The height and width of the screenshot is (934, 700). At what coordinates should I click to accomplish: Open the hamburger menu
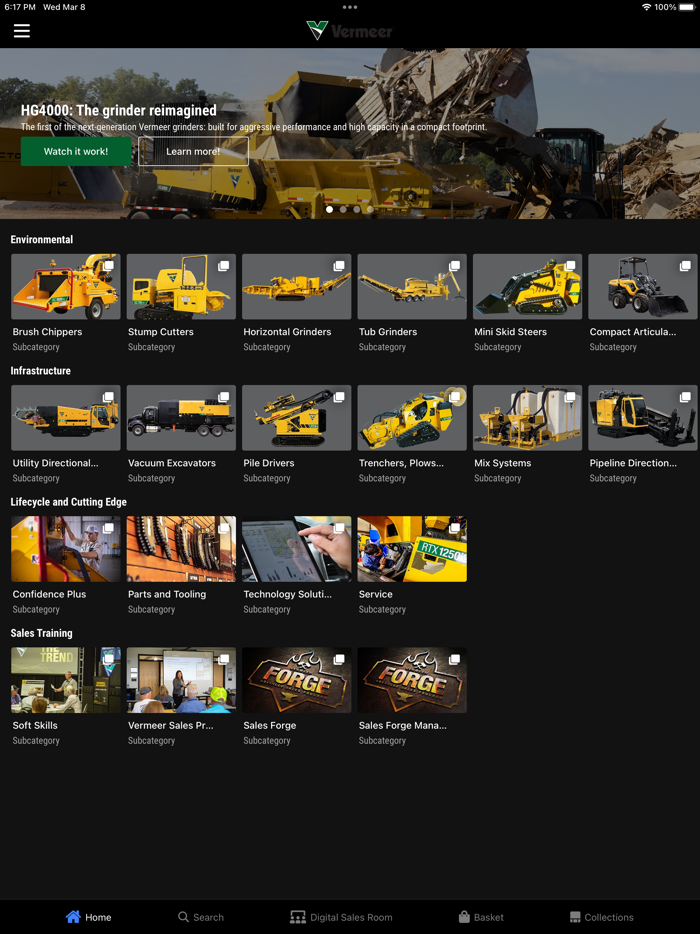22,31
